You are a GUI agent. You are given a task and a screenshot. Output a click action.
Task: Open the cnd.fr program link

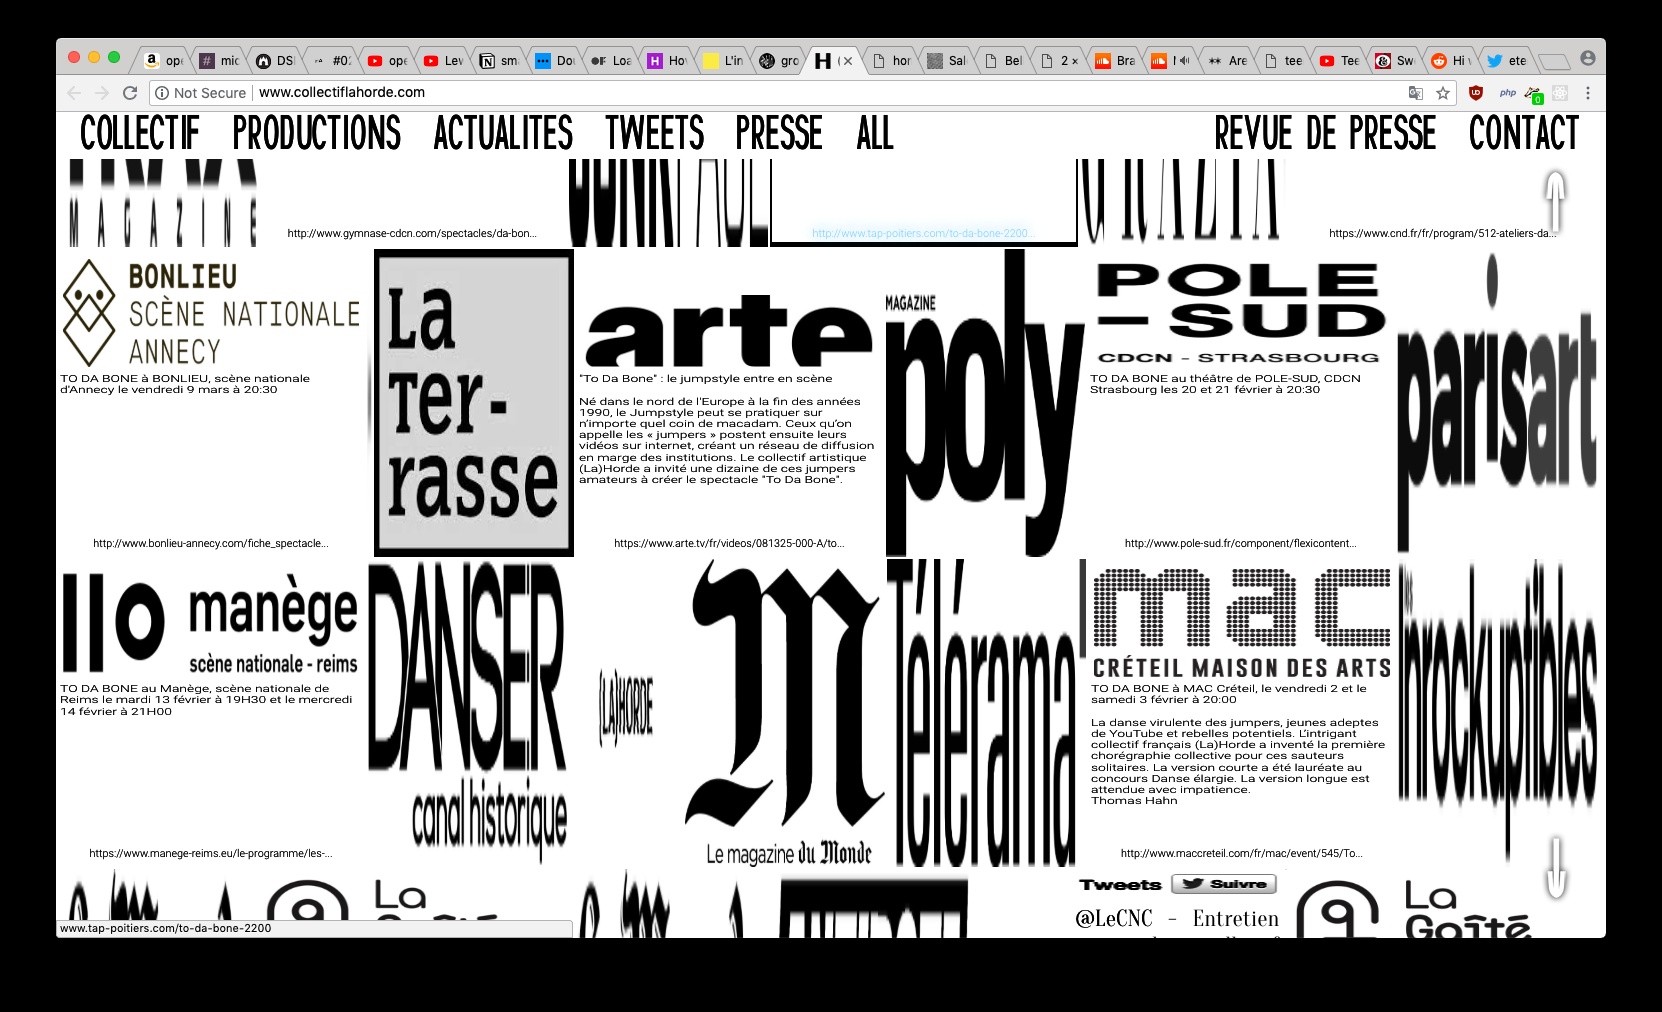pyautogui.click(x=1443, y=233)
